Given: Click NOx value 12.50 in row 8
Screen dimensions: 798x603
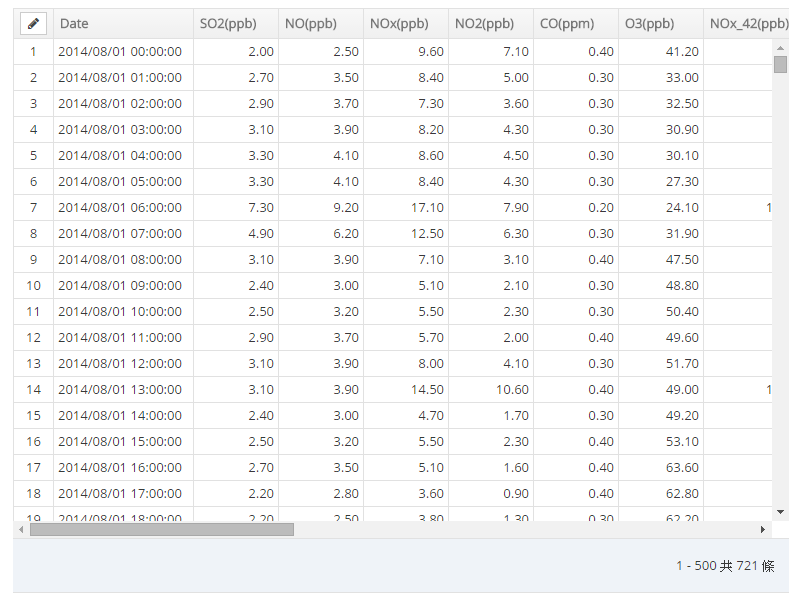Looking at the screenshot, I should click(x=406, y=234).
